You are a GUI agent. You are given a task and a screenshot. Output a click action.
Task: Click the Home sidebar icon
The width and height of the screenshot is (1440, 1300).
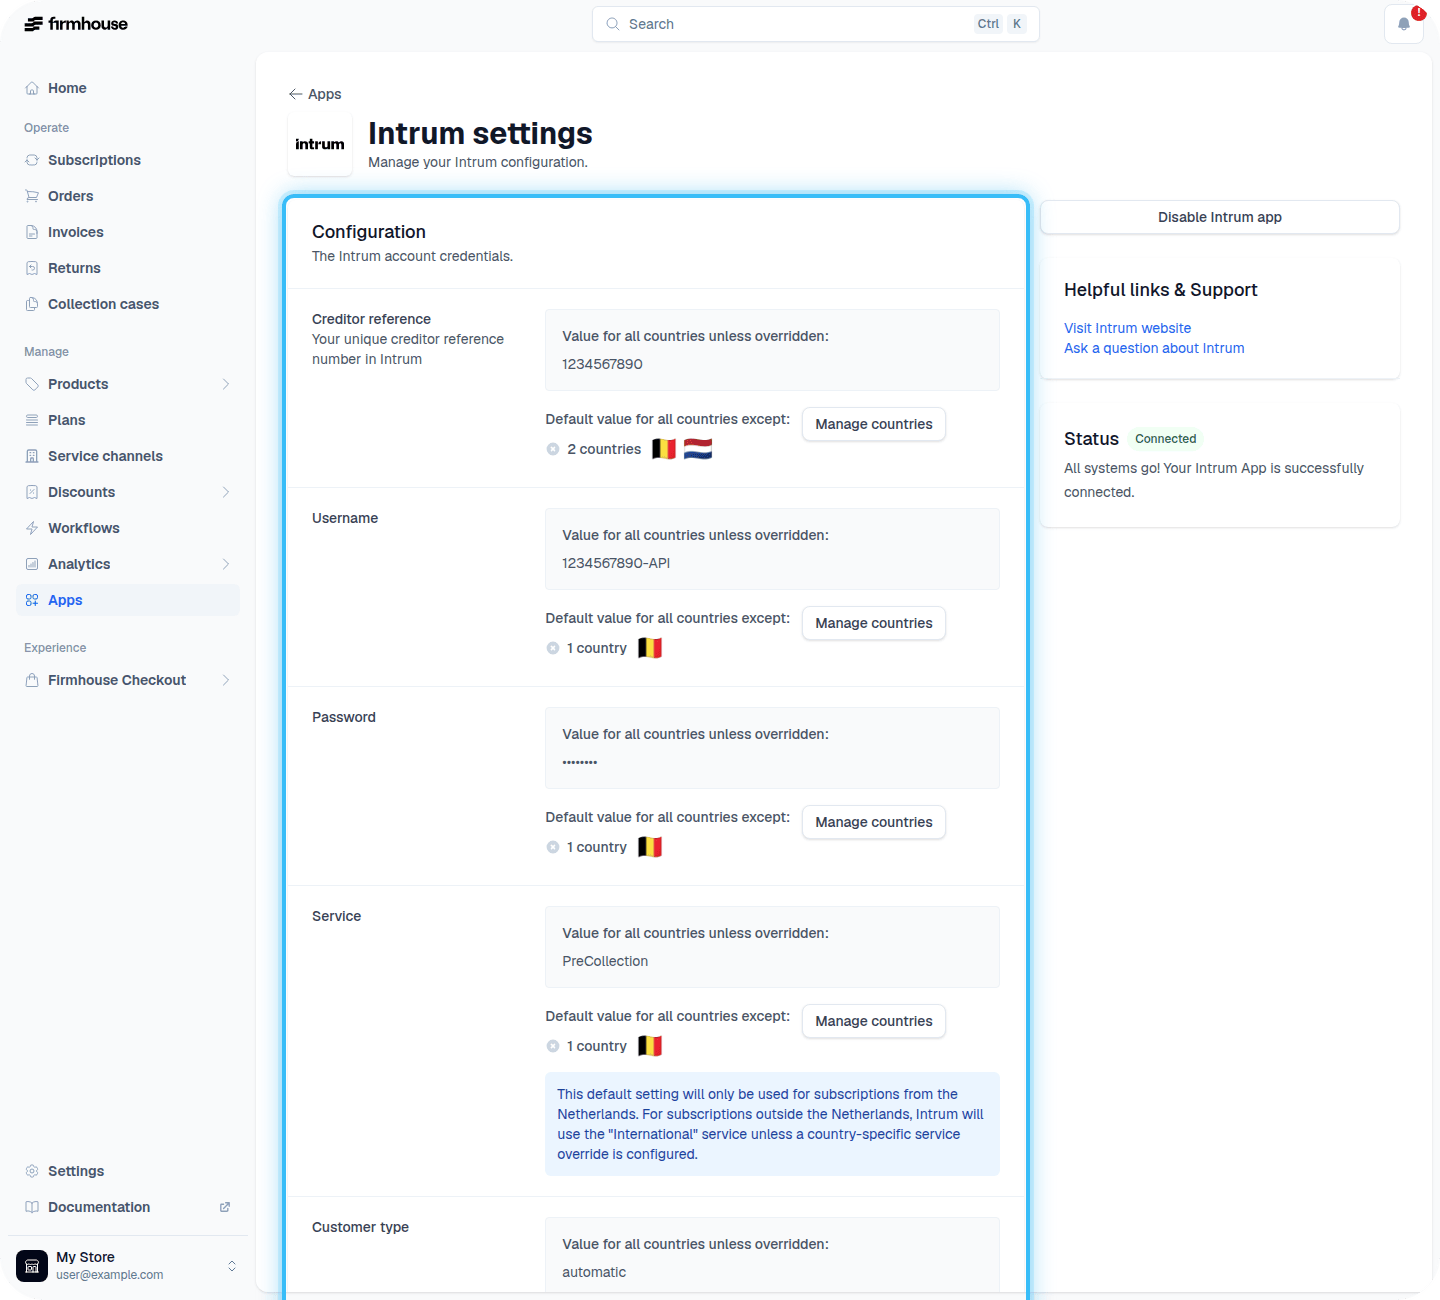point(32,88)
